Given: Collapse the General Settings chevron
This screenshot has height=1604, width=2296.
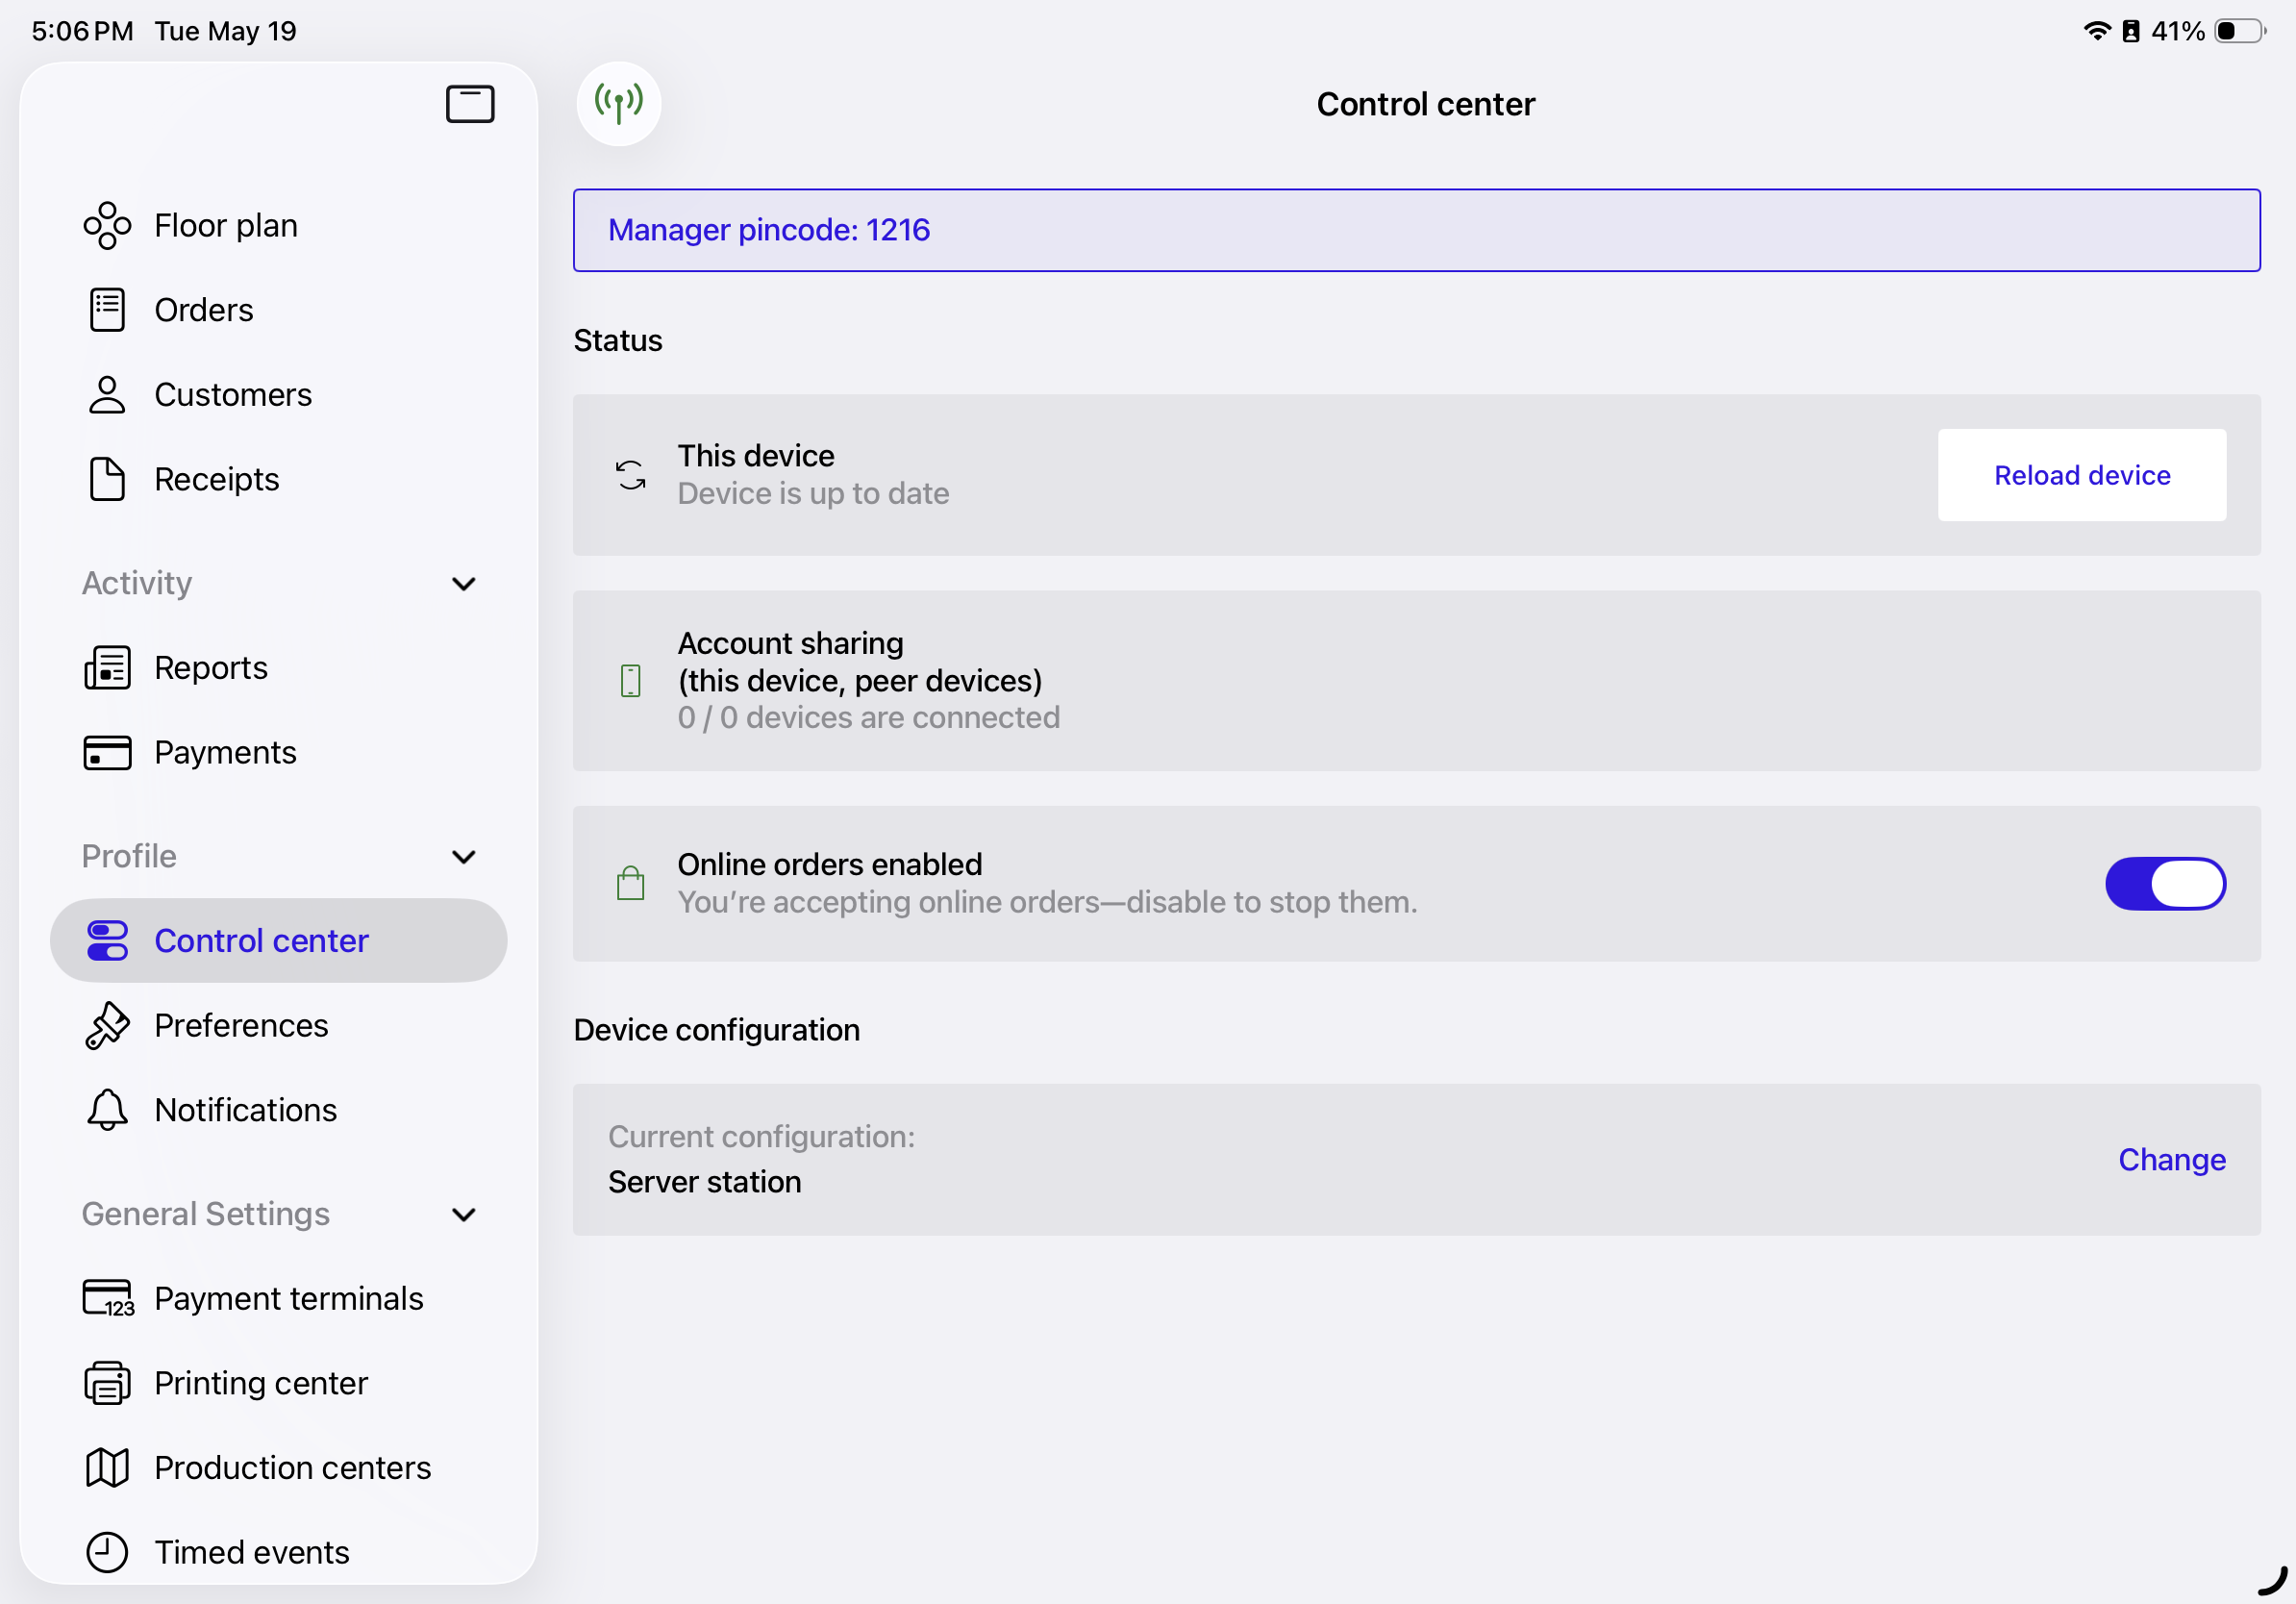Looking at the screenshot, I should [x=464, y=1215].
